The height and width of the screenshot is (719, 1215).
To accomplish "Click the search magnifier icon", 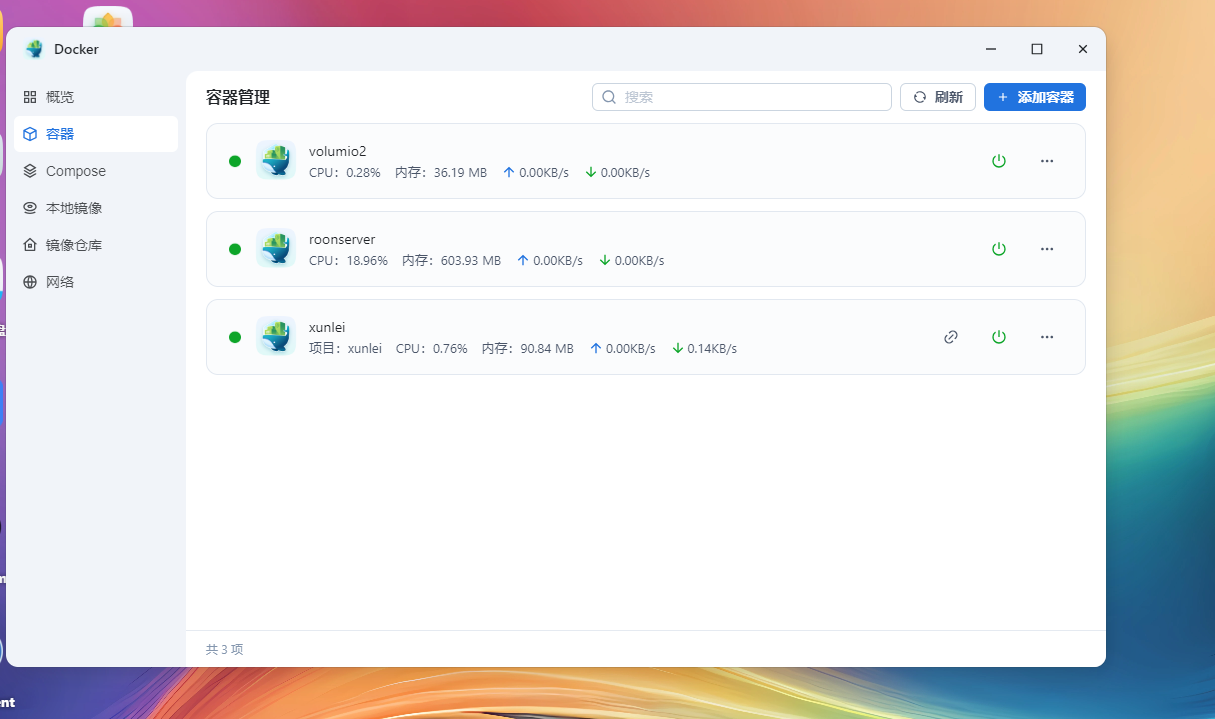I will click(609, 97).
